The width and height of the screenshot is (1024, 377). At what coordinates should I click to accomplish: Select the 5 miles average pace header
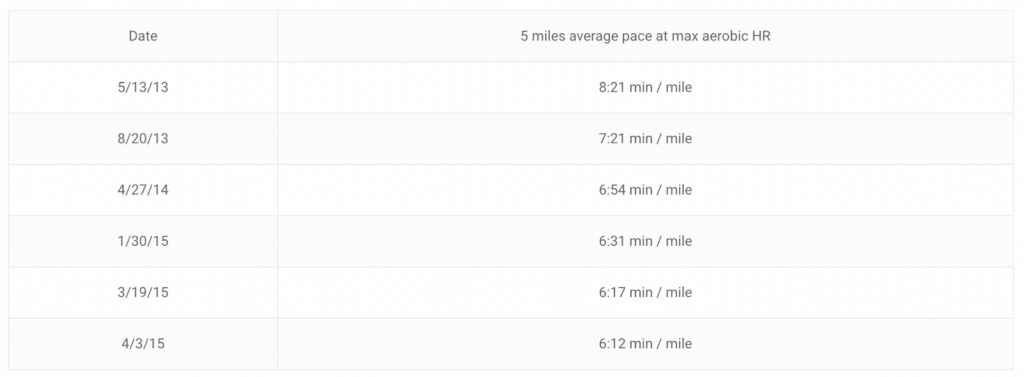click(x=645, y=36)
